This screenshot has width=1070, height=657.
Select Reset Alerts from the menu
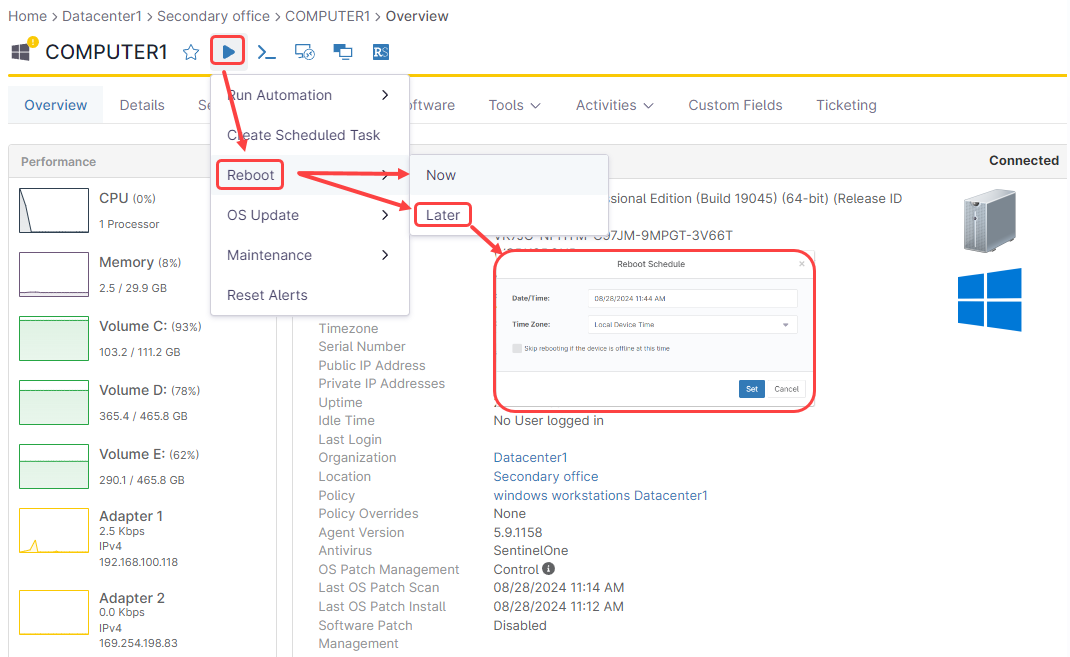click(x=267, y=295)
